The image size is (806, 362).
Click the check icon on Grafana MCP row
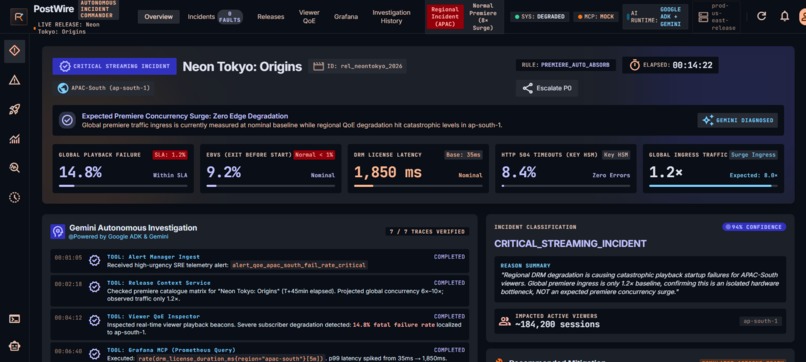(x=95, y=354)
